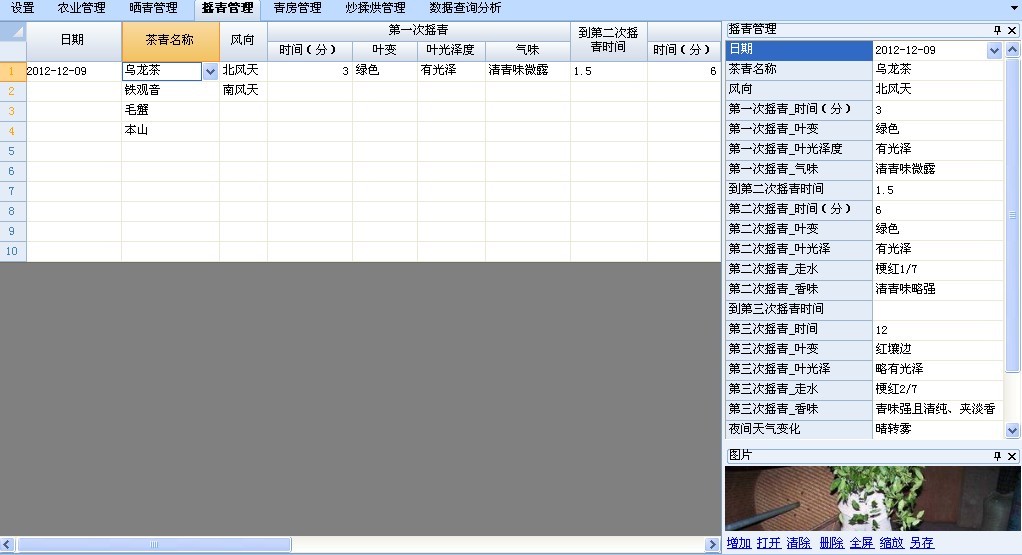Click the horizontal scrollbar thumb of grid
The height and width of the screenshot is (555, 1022).
click(x=155, y=545)
